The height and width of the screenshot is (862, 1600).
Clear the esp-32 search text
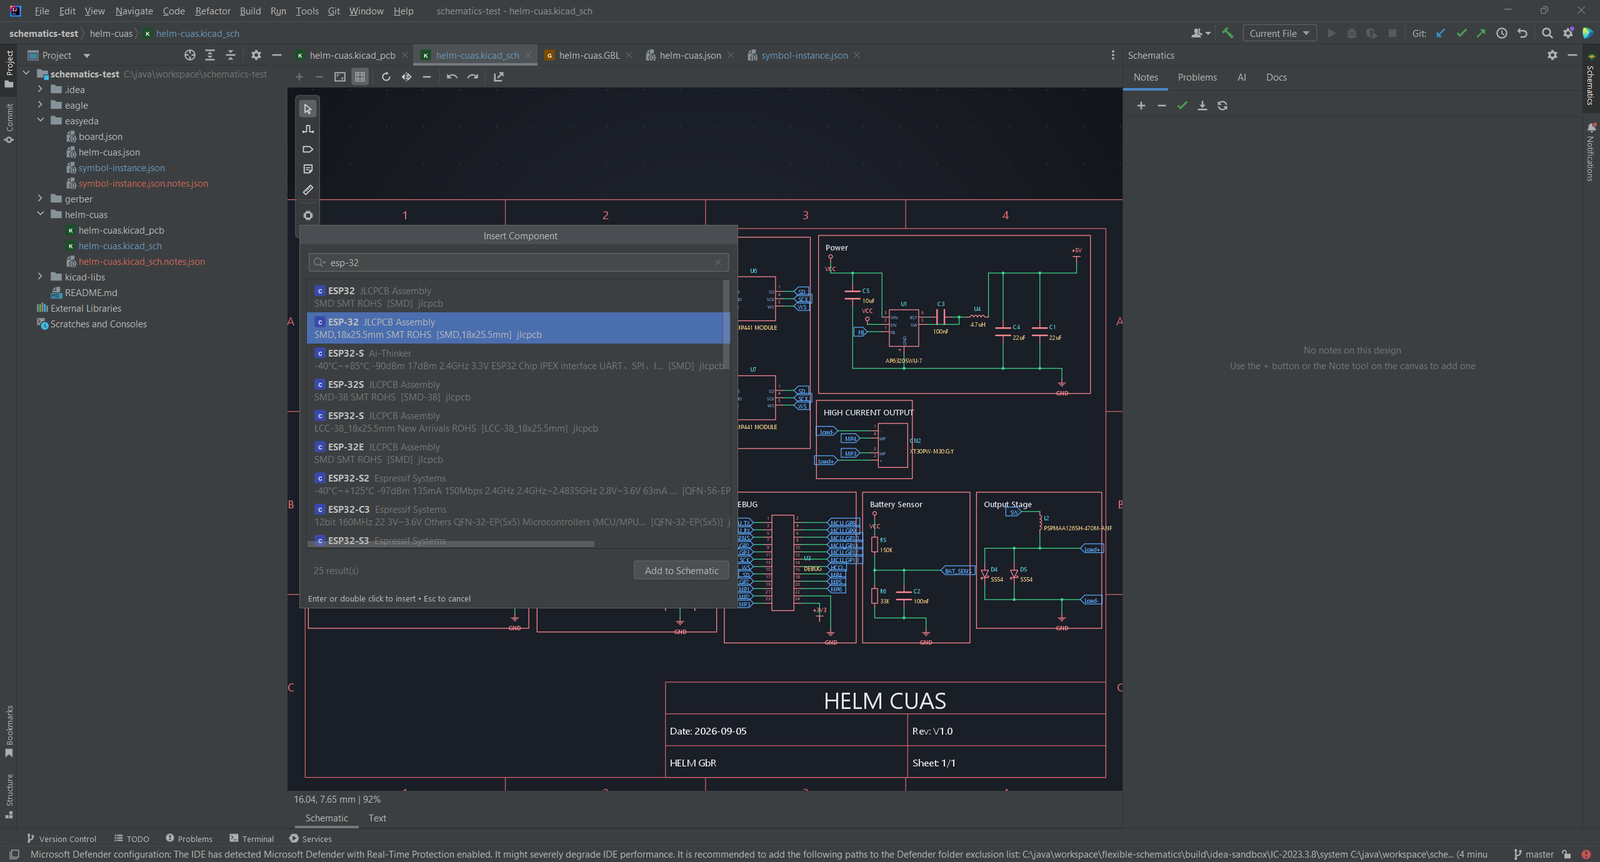coord(718,263)
